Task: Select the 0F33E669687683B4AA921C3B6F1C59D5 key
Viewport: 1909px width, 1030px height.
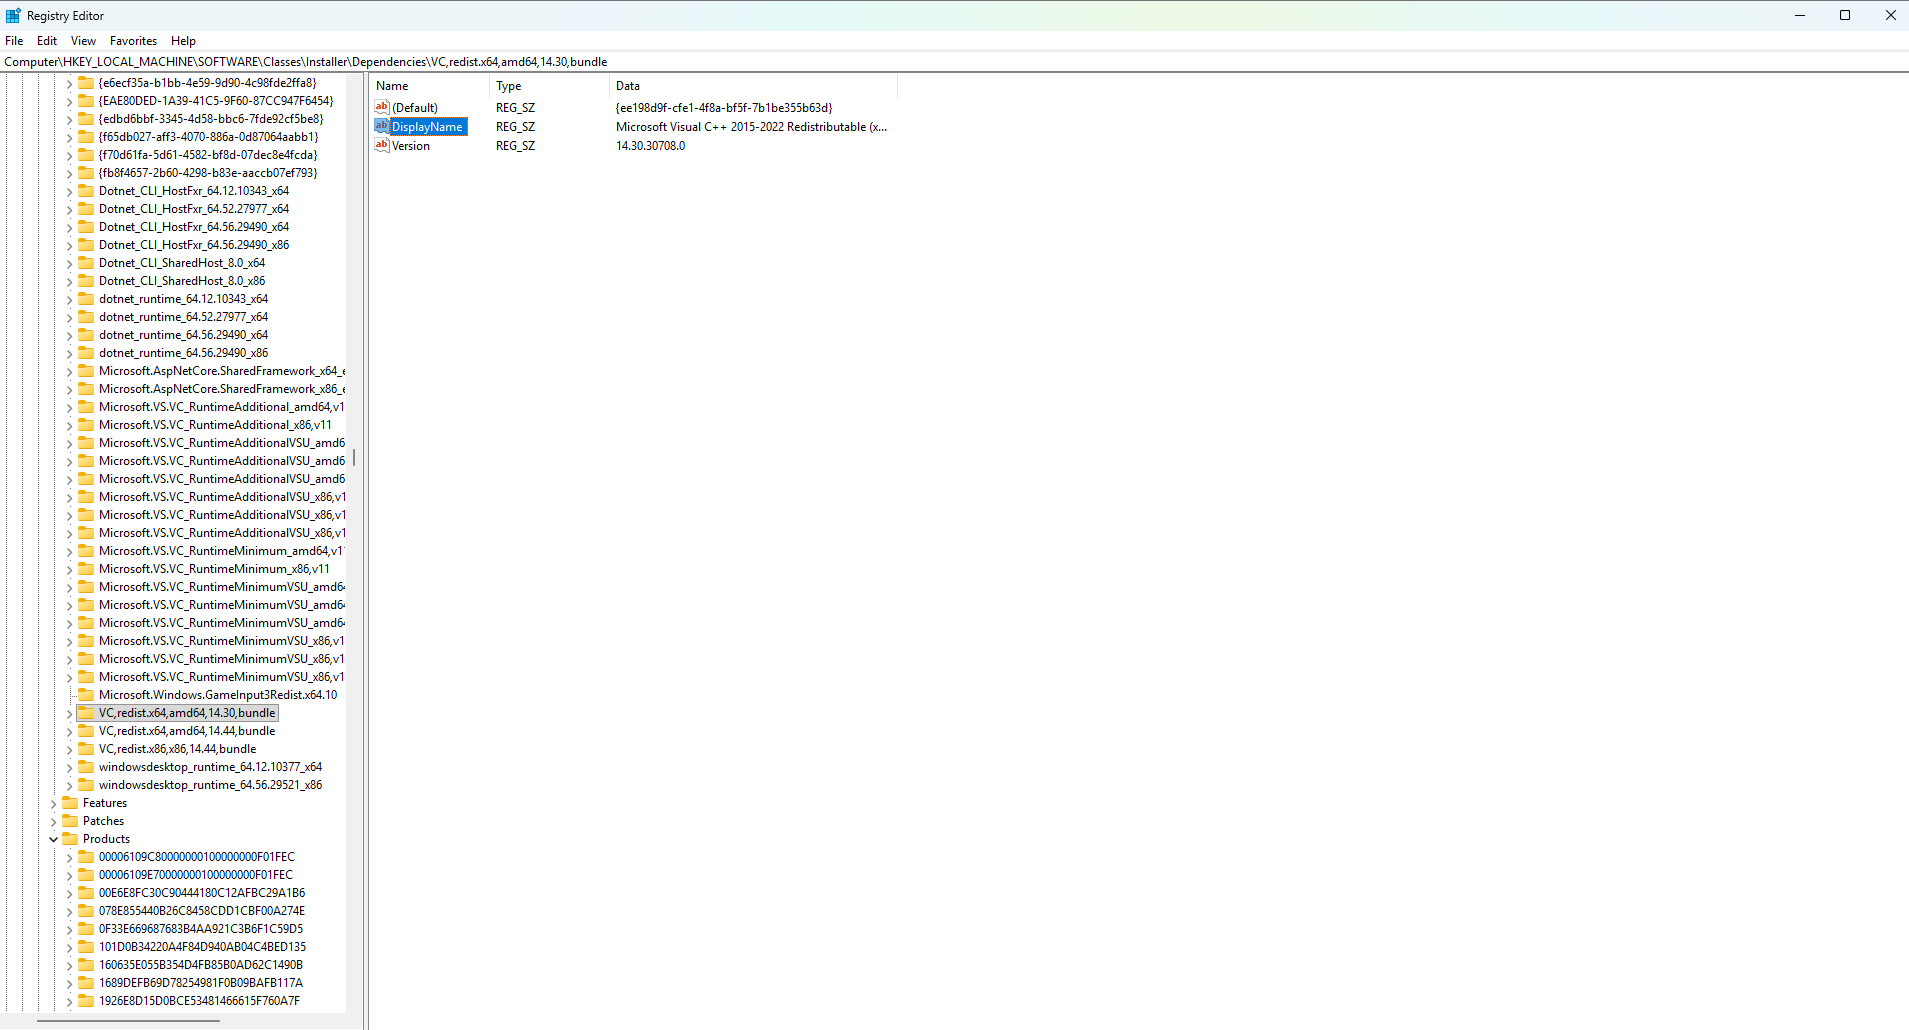Action: coord(201,929)
